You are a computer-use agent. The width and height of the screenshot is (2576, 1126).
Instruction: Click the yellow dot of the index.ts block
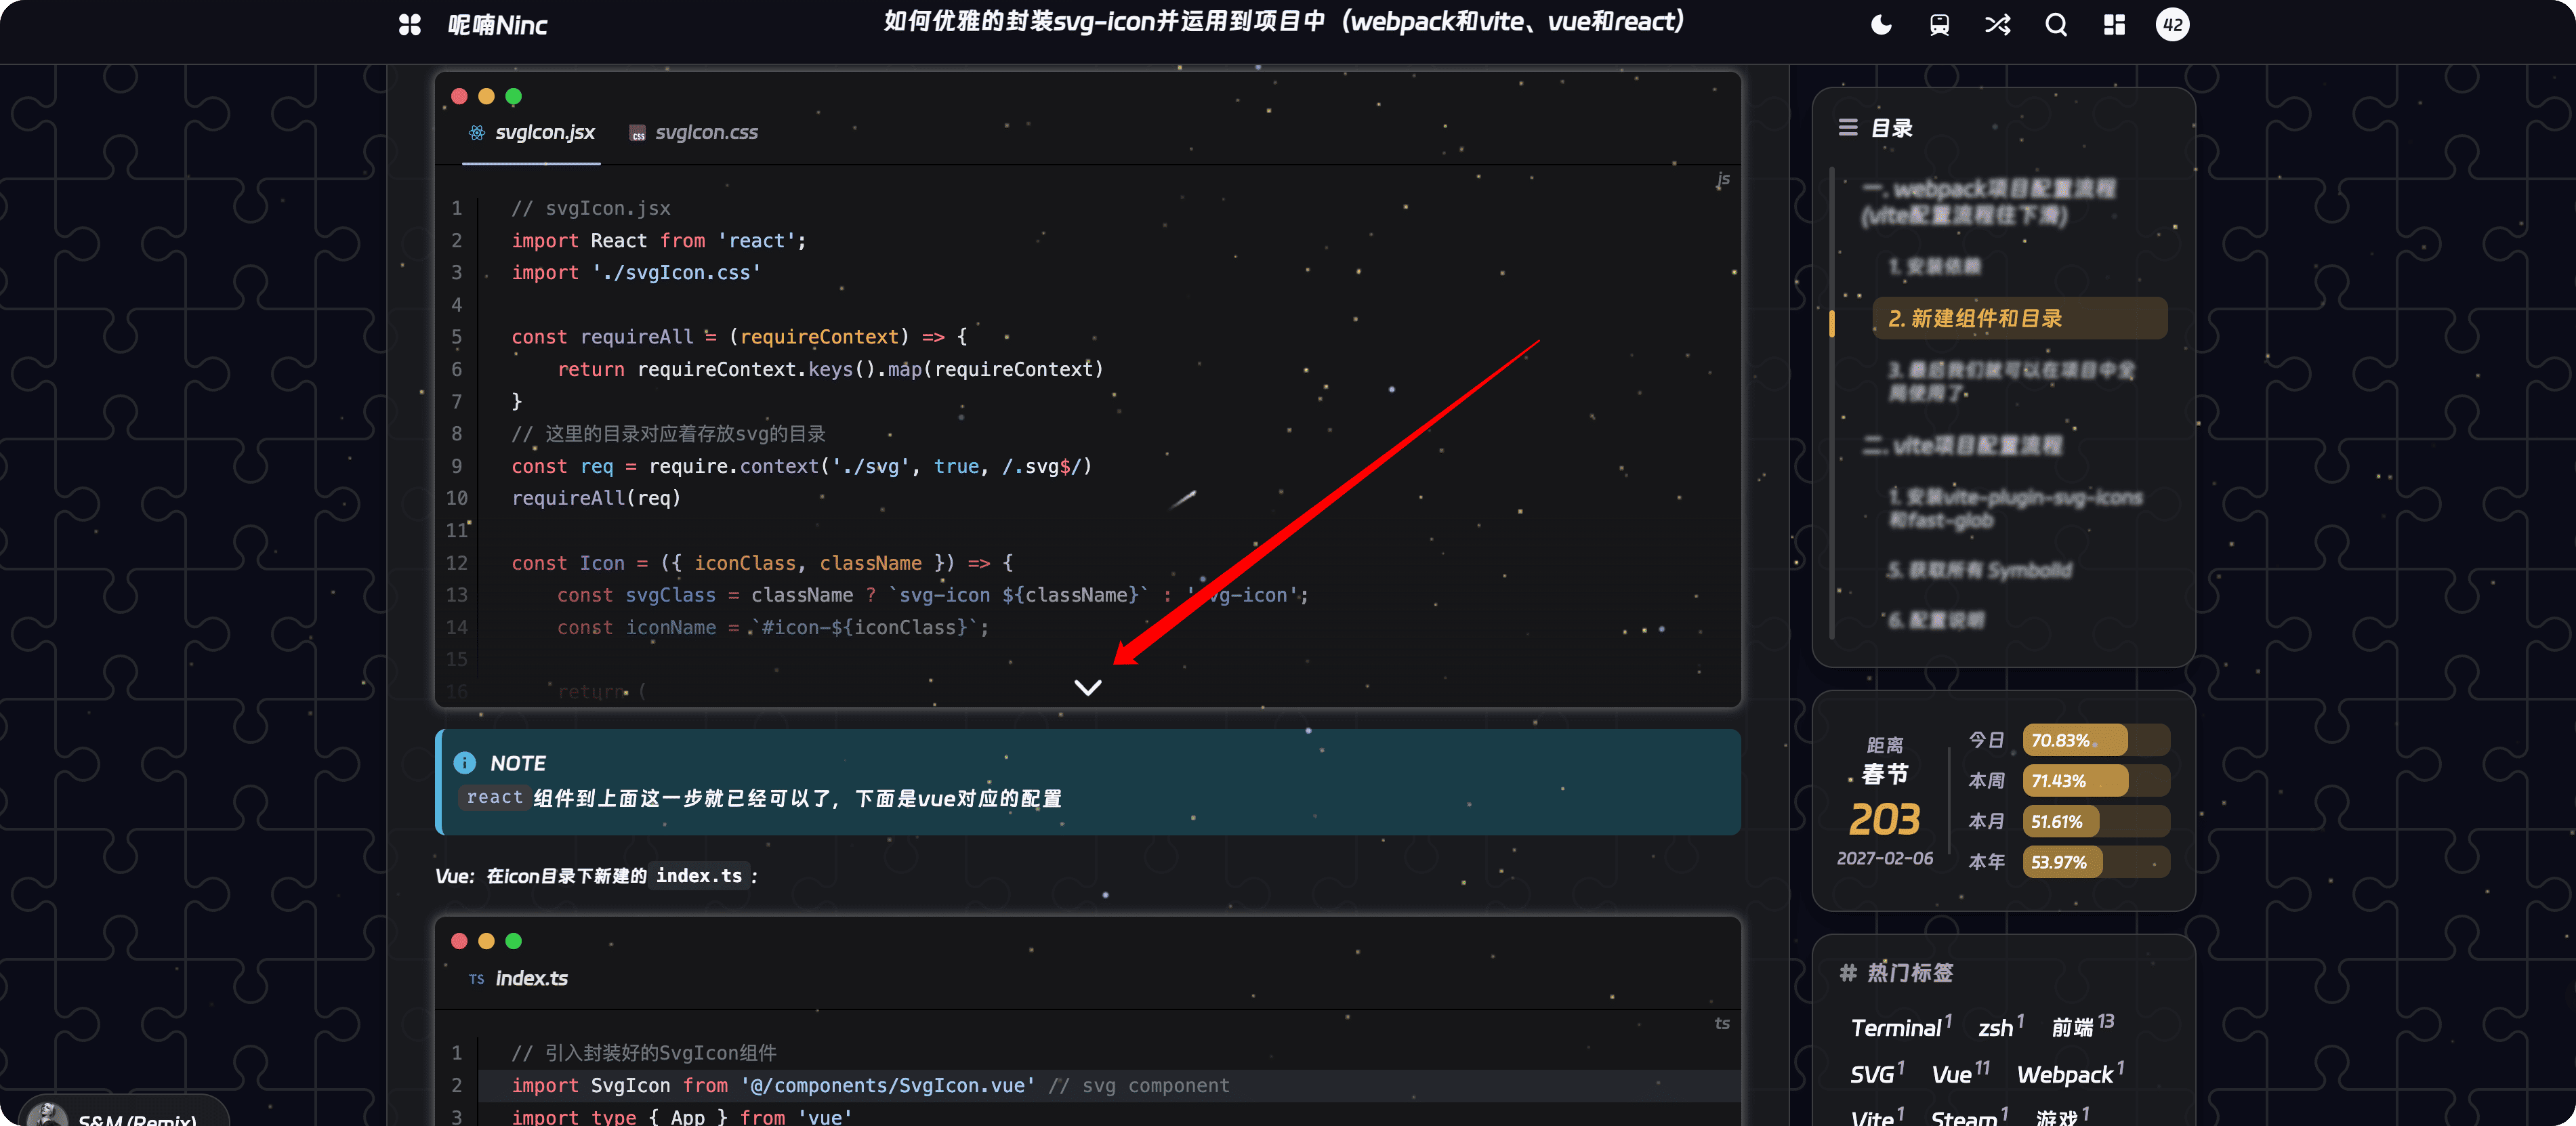pos(486,940)
